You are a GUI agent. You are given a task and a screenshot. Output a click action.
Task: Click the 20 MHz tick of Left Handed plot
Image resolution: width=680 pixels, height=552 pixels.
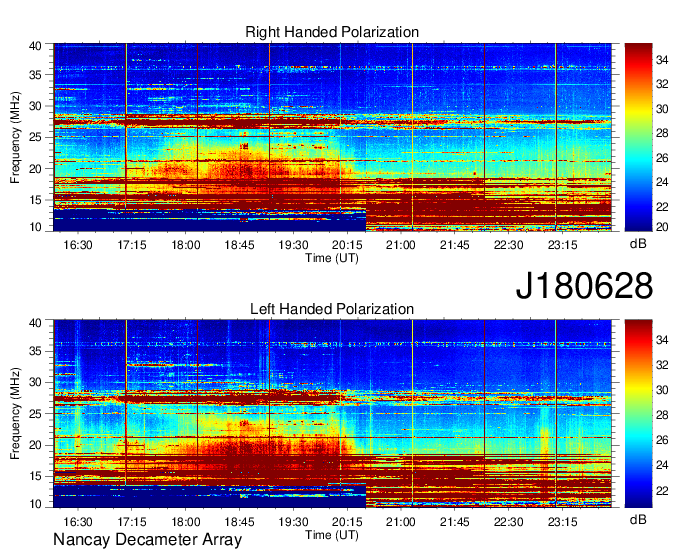(36, 445)
